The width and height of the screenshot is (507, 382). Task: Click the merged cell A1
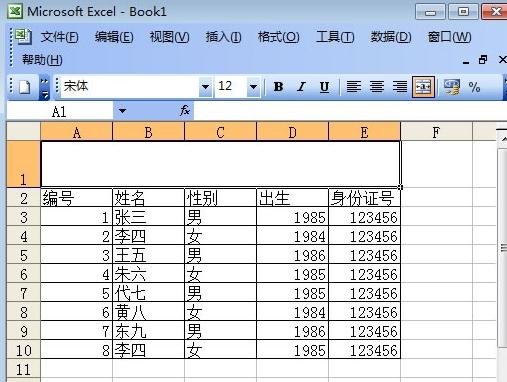[x=220, y=164]
